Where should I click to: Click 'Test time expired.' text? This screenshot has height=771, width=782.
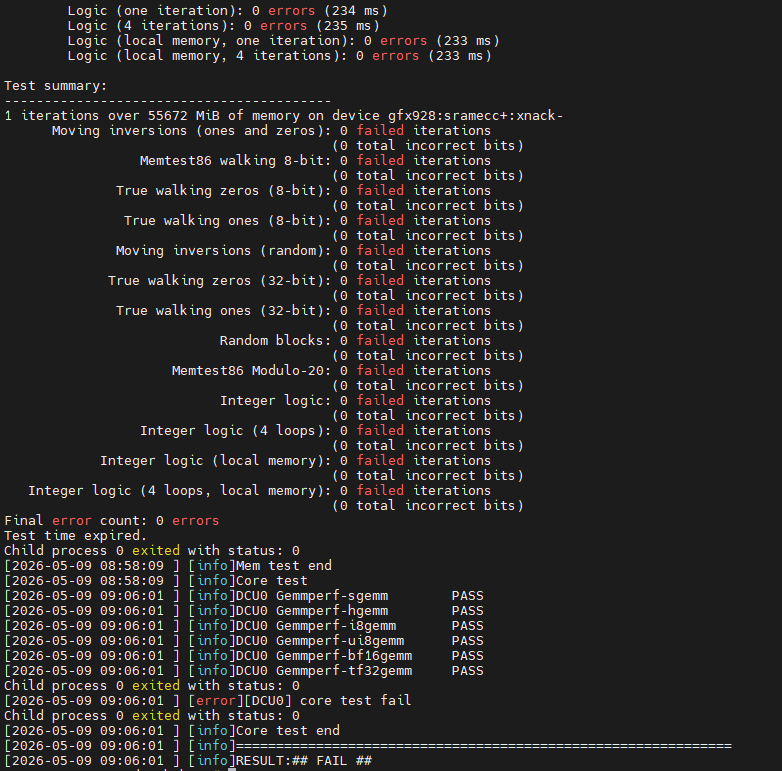75,536
